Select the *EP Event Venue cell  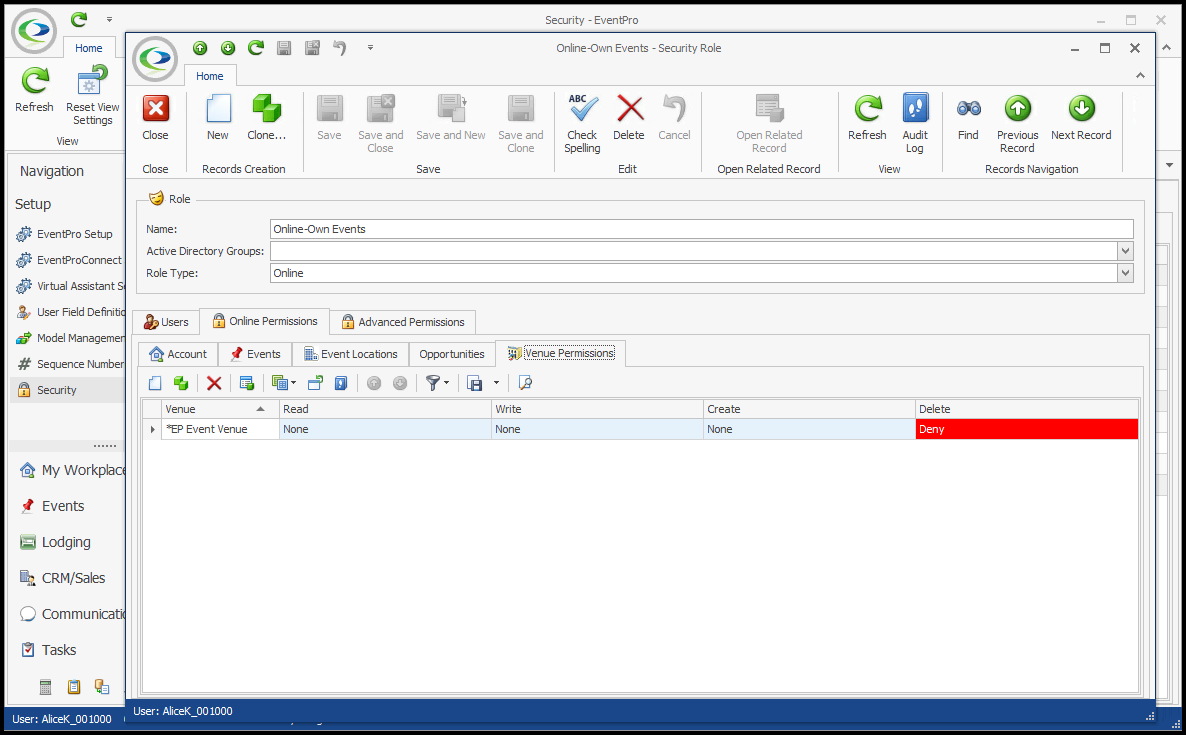[x=220, y=430]
